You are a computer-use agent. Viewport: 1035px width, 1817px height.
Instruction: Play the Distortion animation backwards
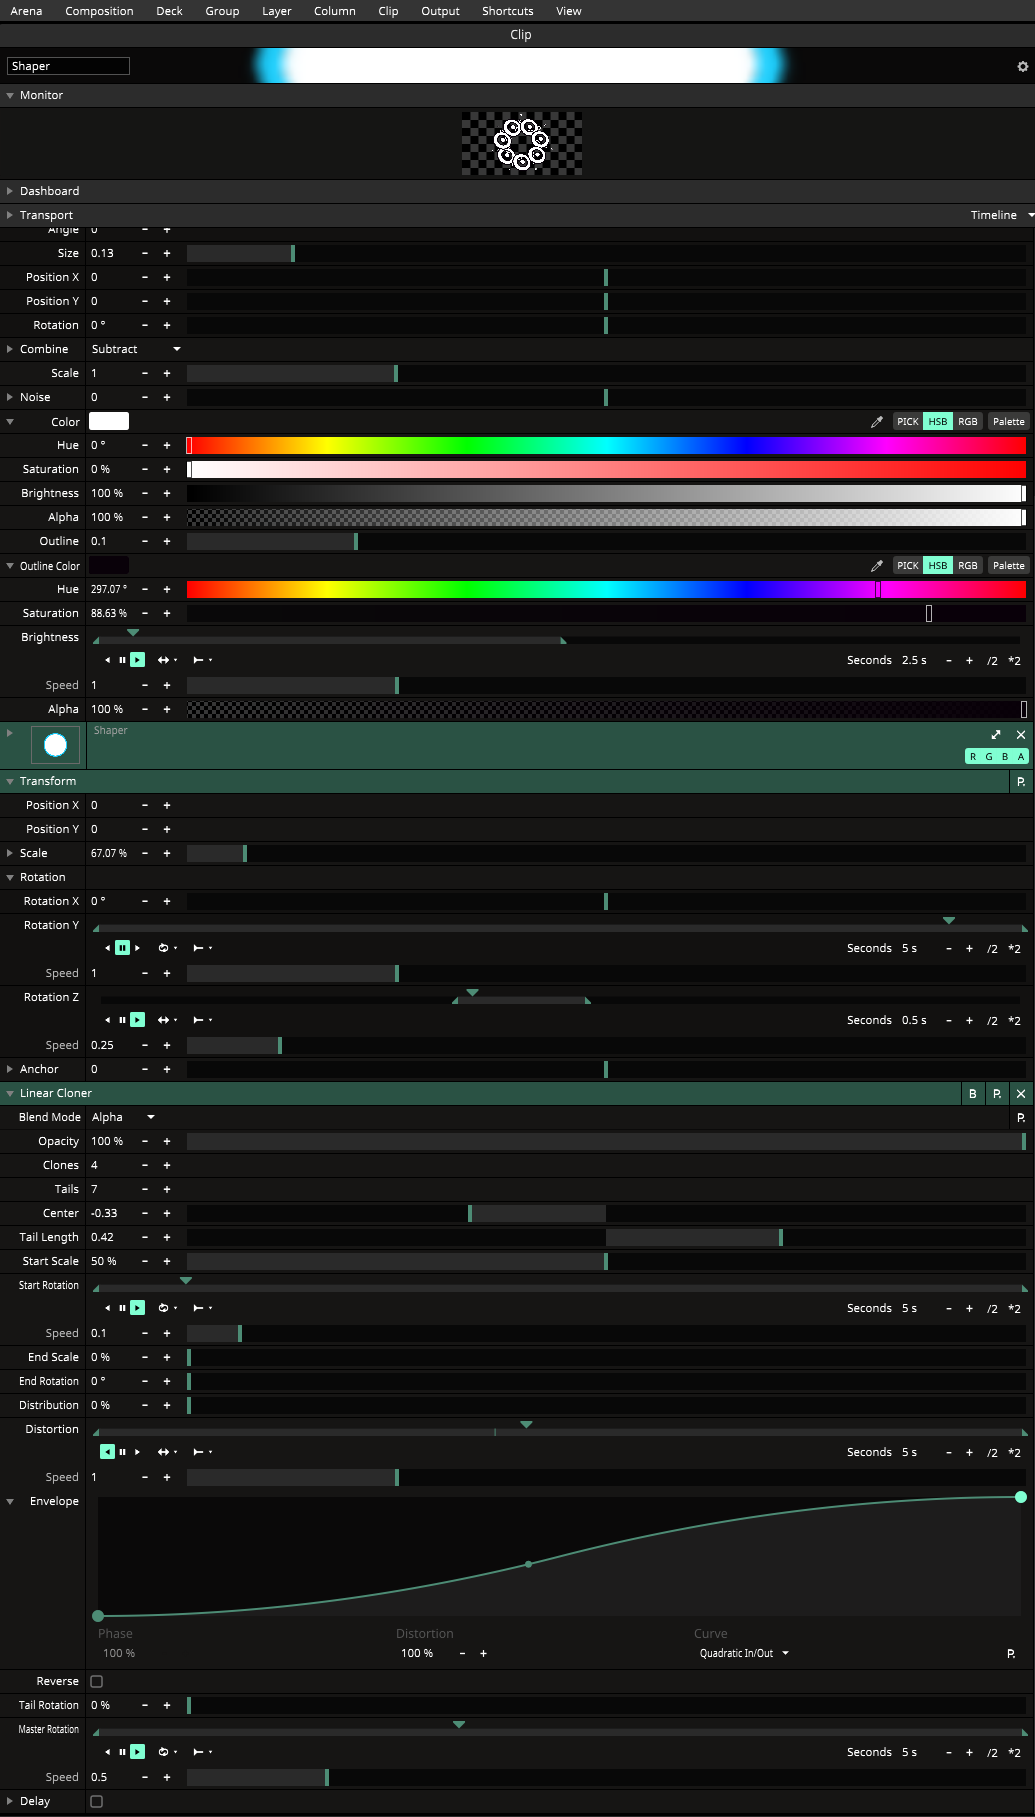click(107, 1452)
